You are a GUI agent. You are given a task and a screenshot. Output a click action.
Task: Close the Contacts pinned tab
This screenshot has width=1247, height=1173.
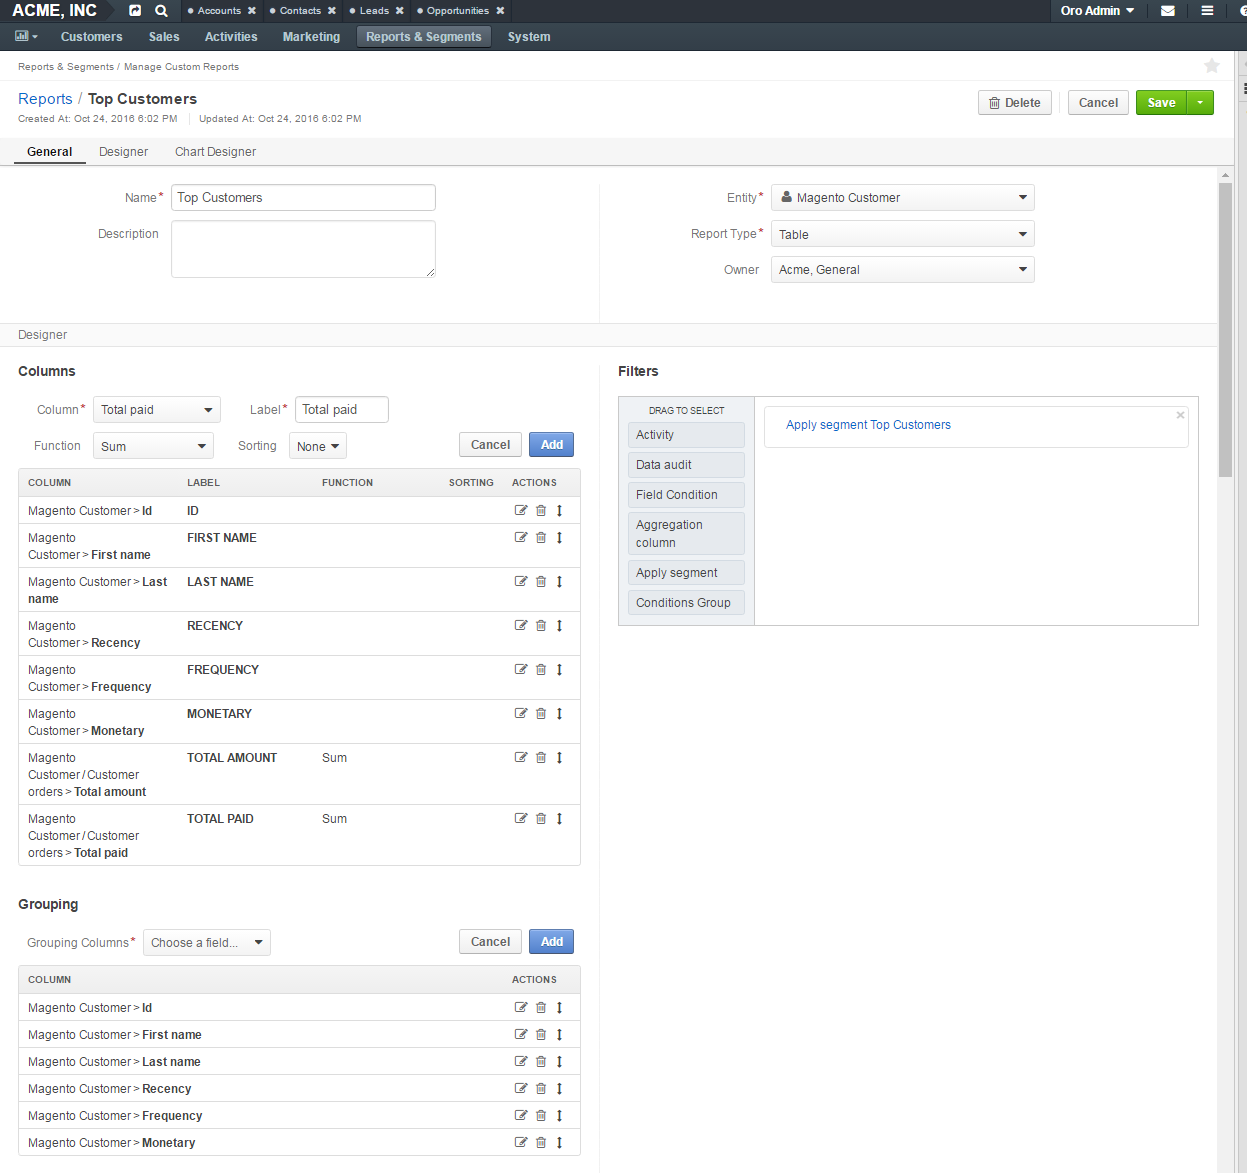click(x=332, y=11)
